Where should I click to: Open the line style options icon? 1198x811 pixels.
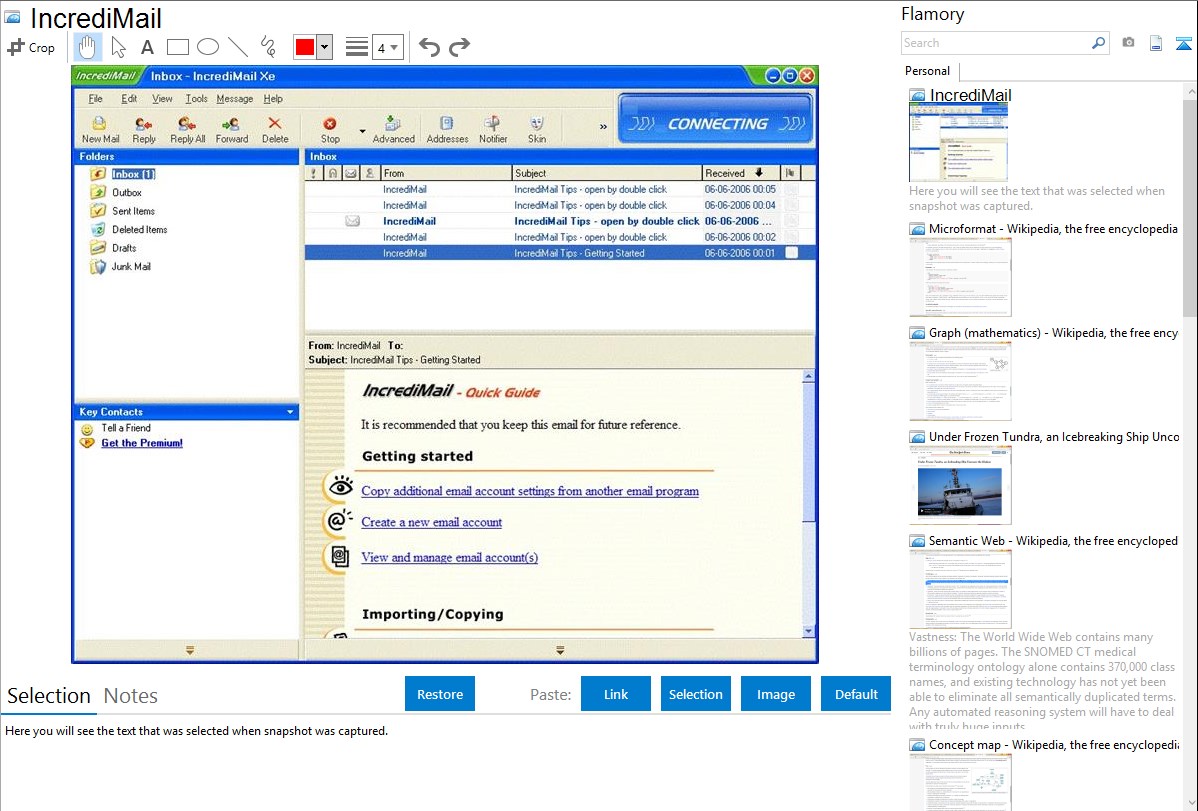pyautogui.click(x=357, y=47)
